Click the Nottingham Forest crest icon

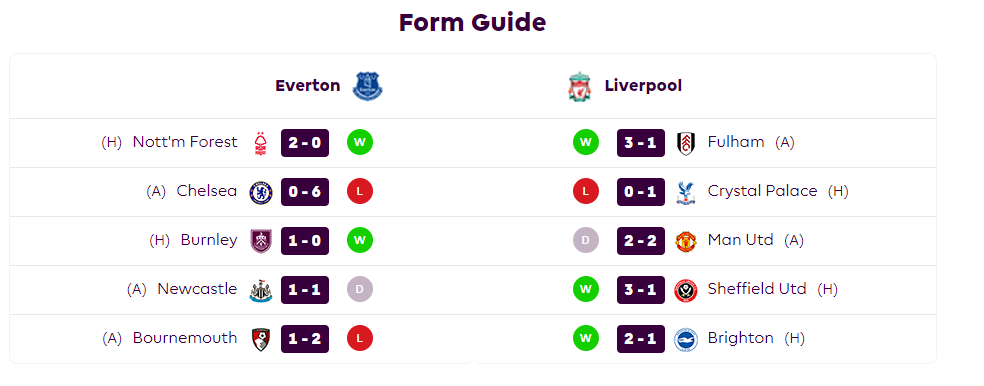coord(260,143)
